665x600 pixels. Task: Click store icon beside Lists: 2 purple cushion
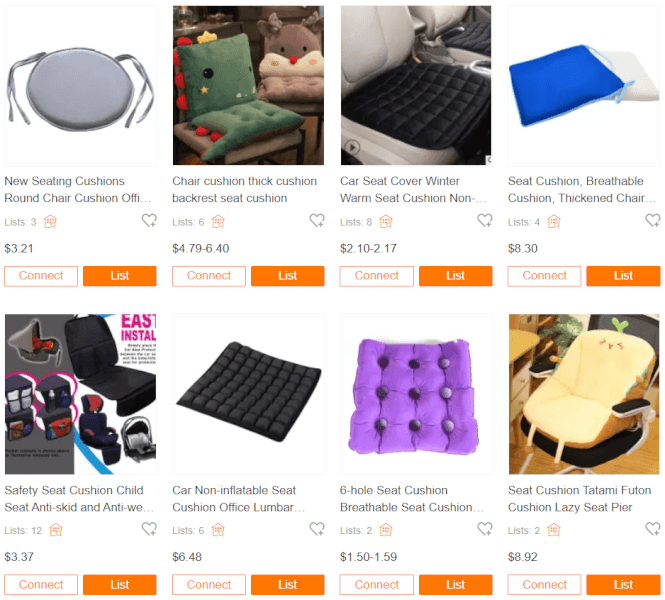click(x=386, y=530)
